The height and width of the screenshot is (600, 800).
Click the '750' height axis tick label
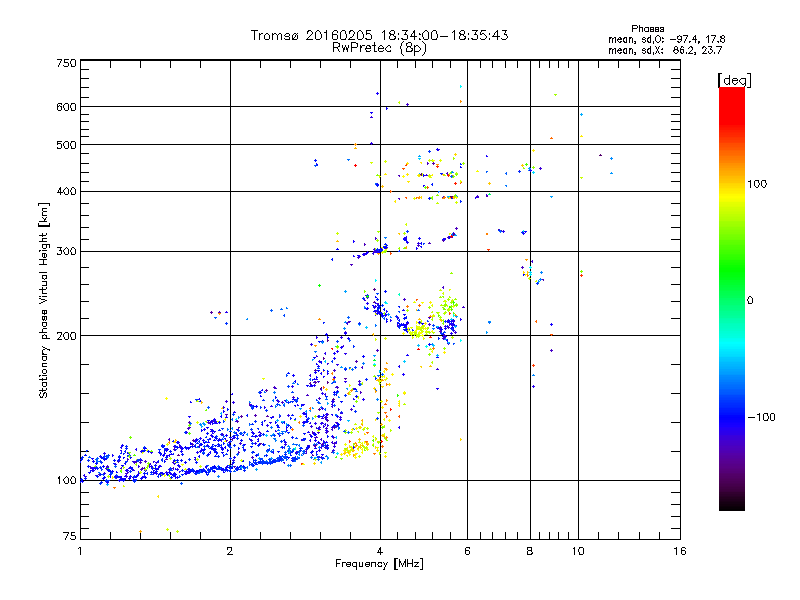(67, 63)
